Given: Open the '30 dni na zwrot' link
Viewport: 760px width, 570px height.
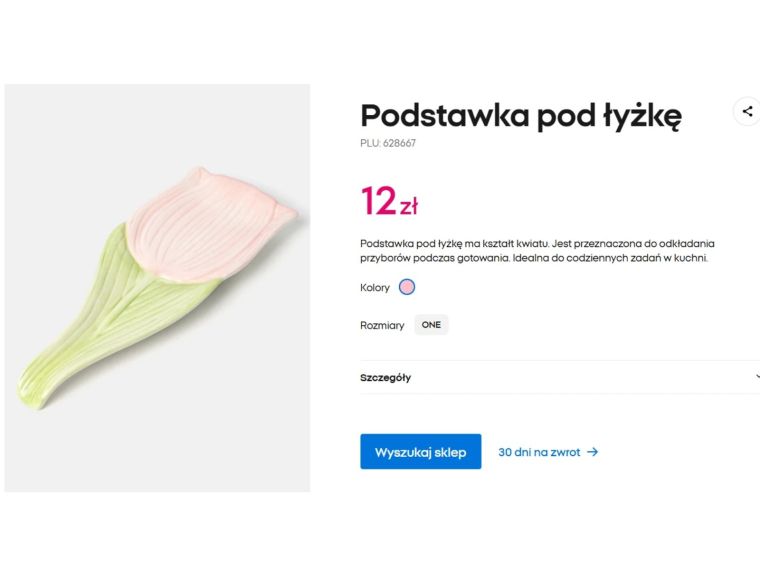Looking at the screenshot, I should [539, 452].
